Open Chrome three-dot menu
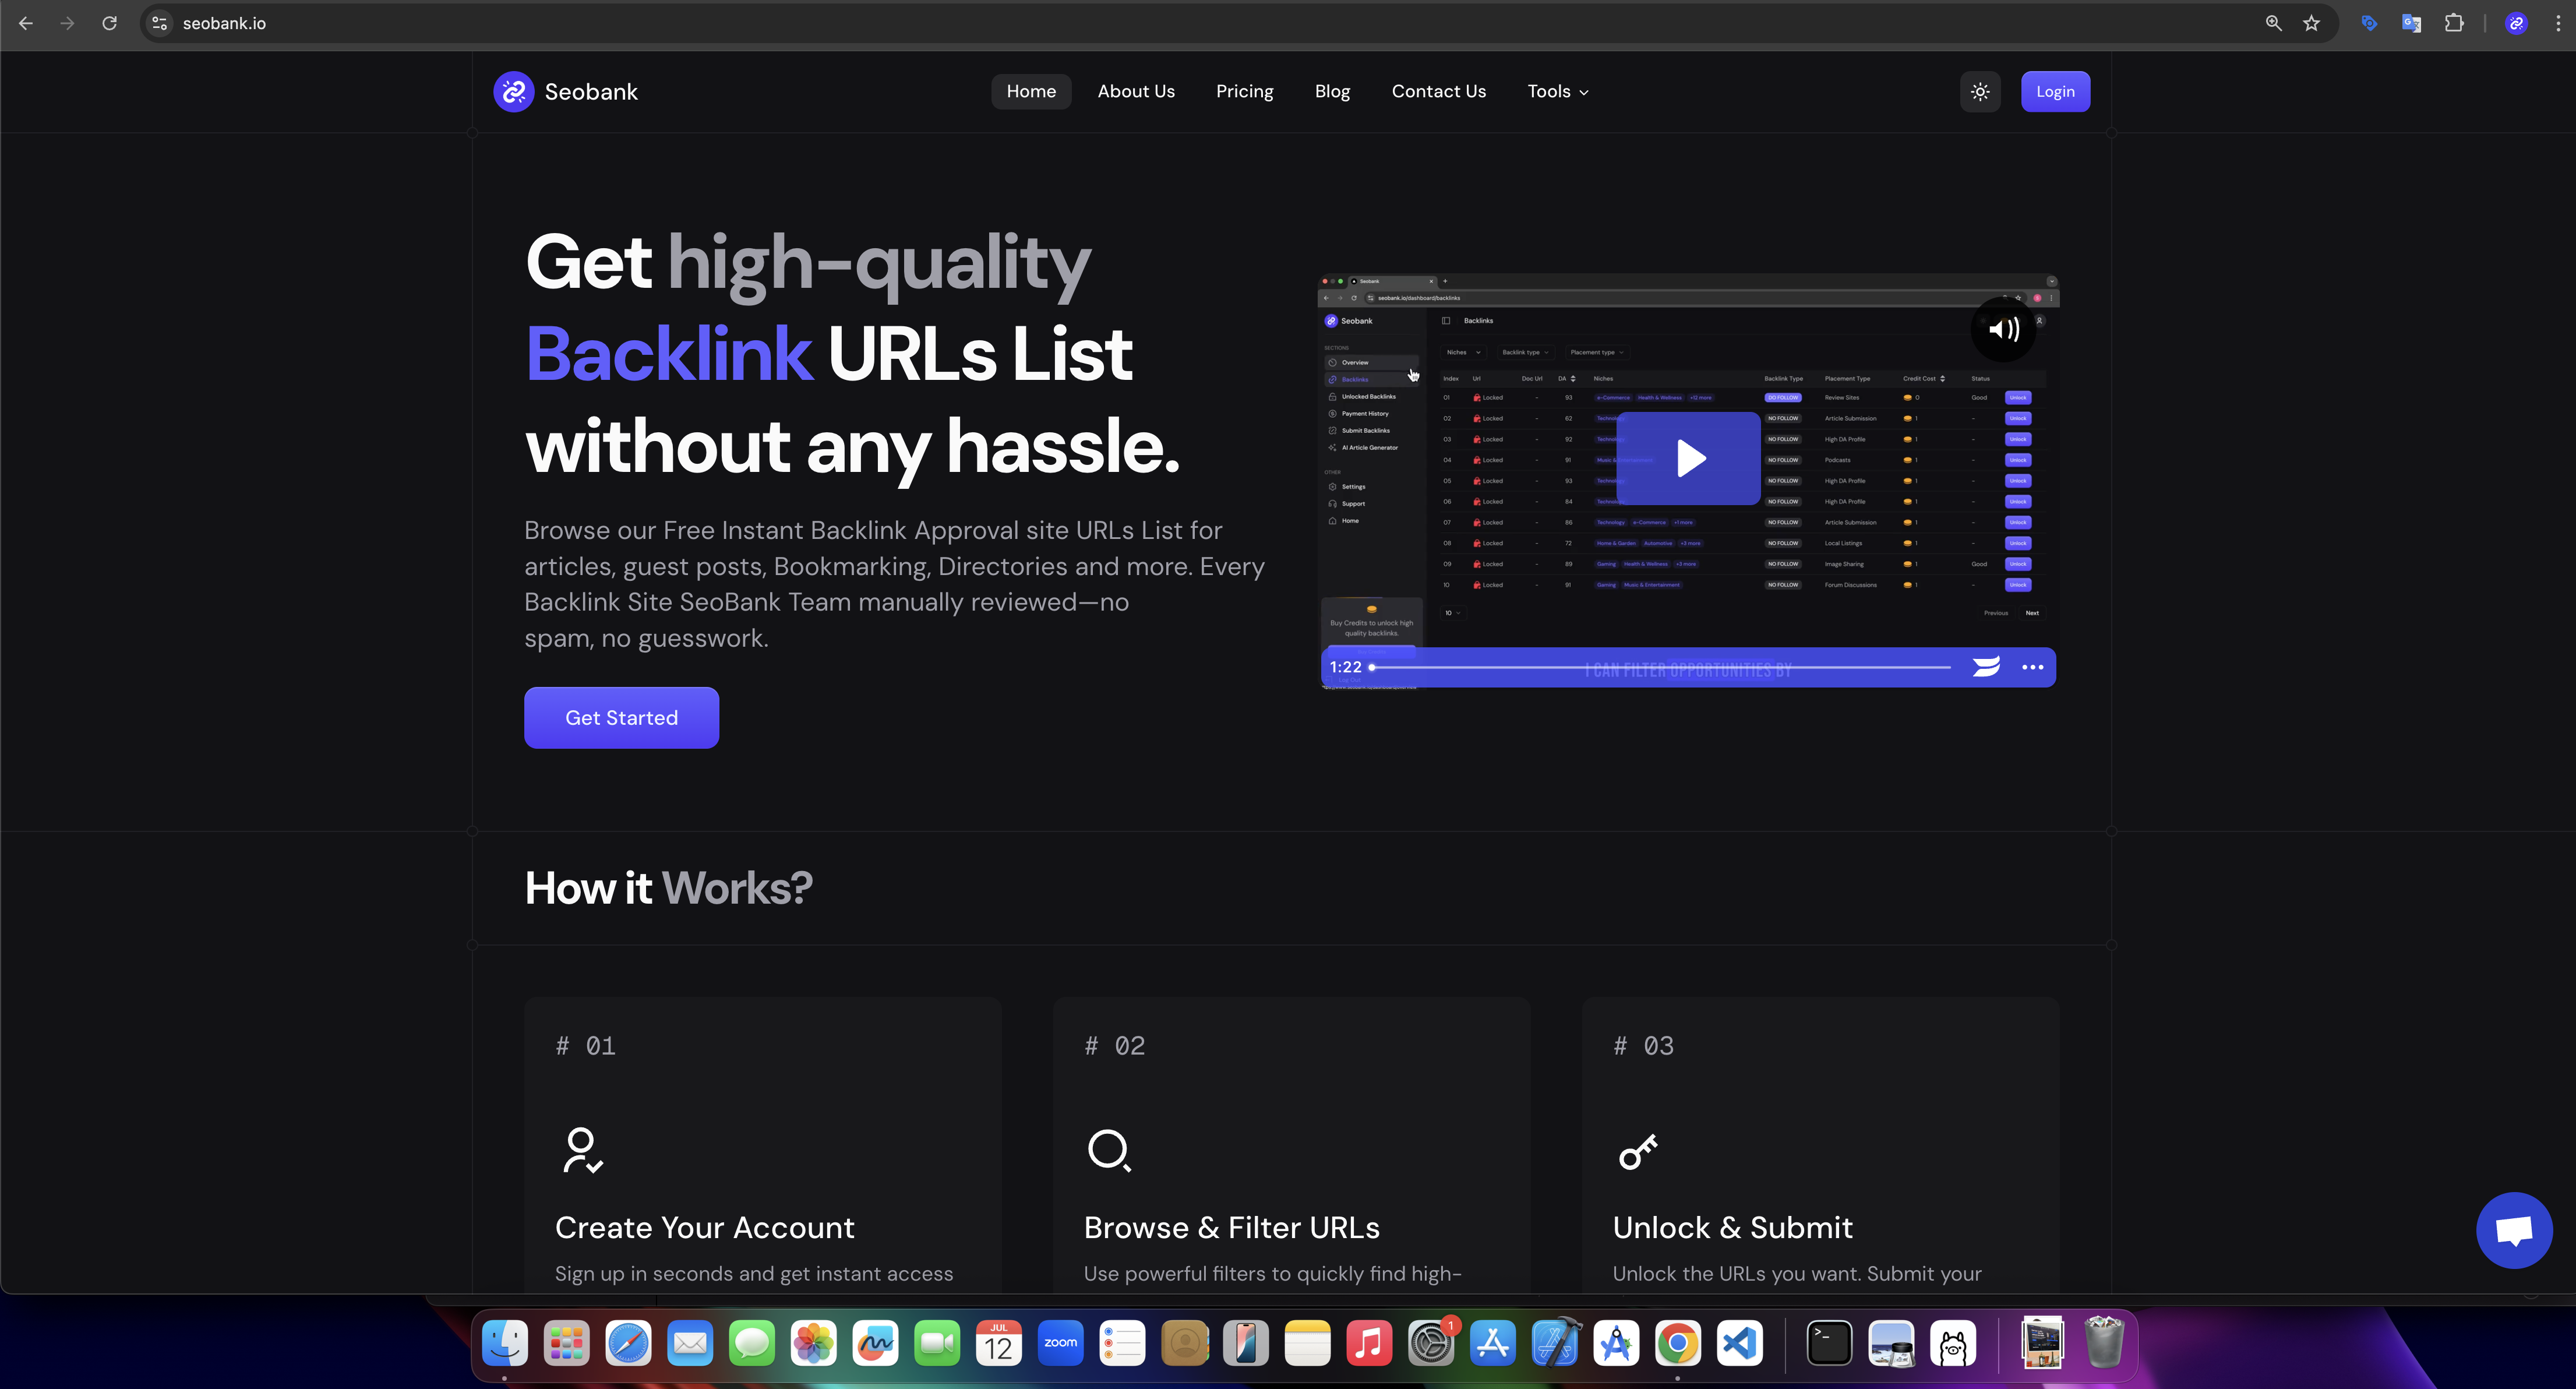 coord(2558,23)
